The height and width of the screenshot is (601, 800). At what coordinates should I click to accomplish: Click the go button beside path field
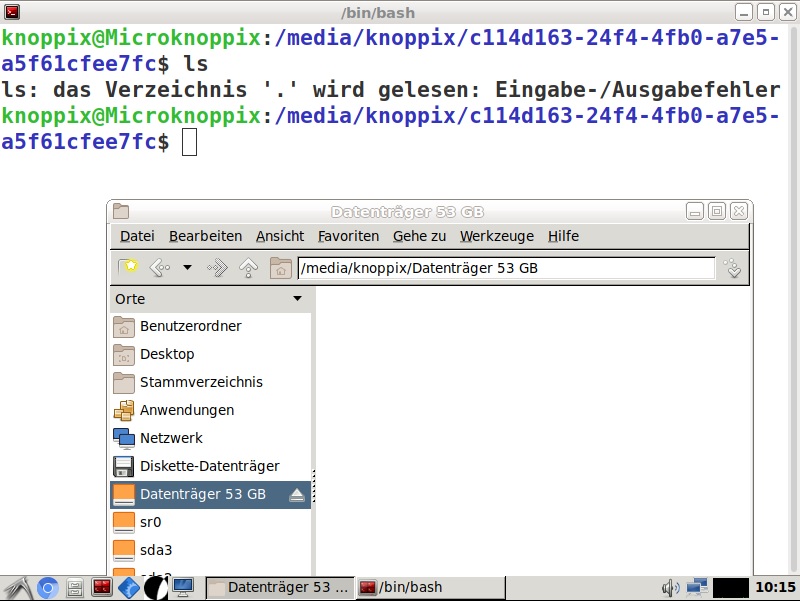(x=733, y=268)
